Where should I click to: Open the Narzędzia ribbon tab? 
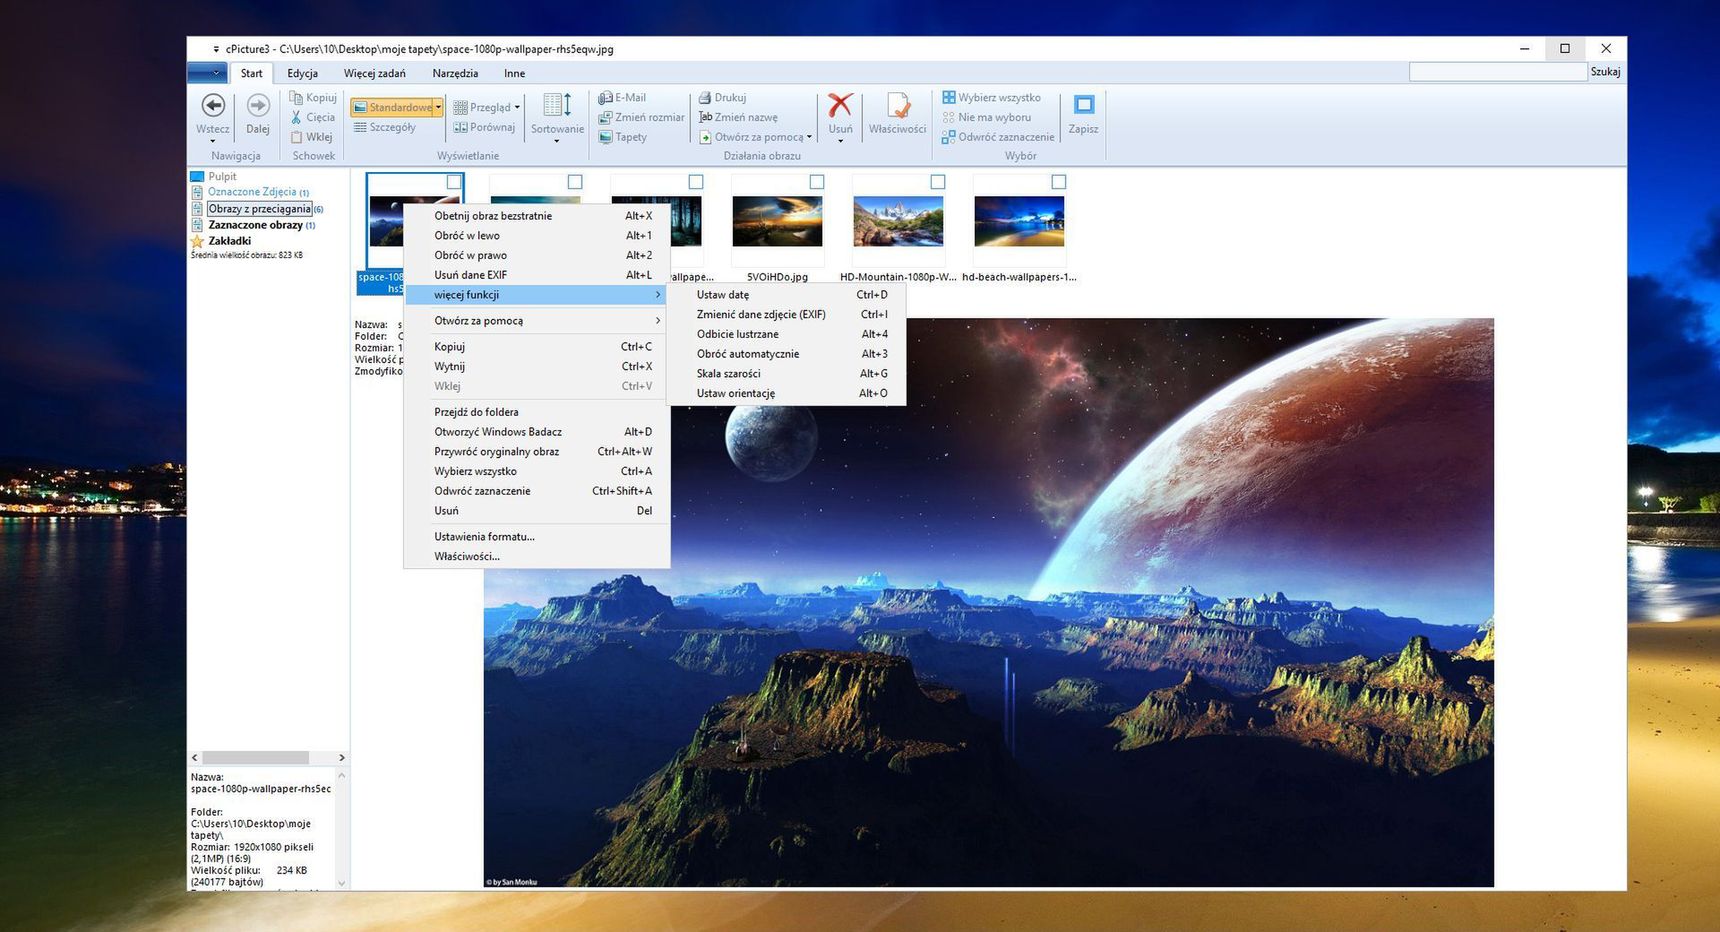455,73
